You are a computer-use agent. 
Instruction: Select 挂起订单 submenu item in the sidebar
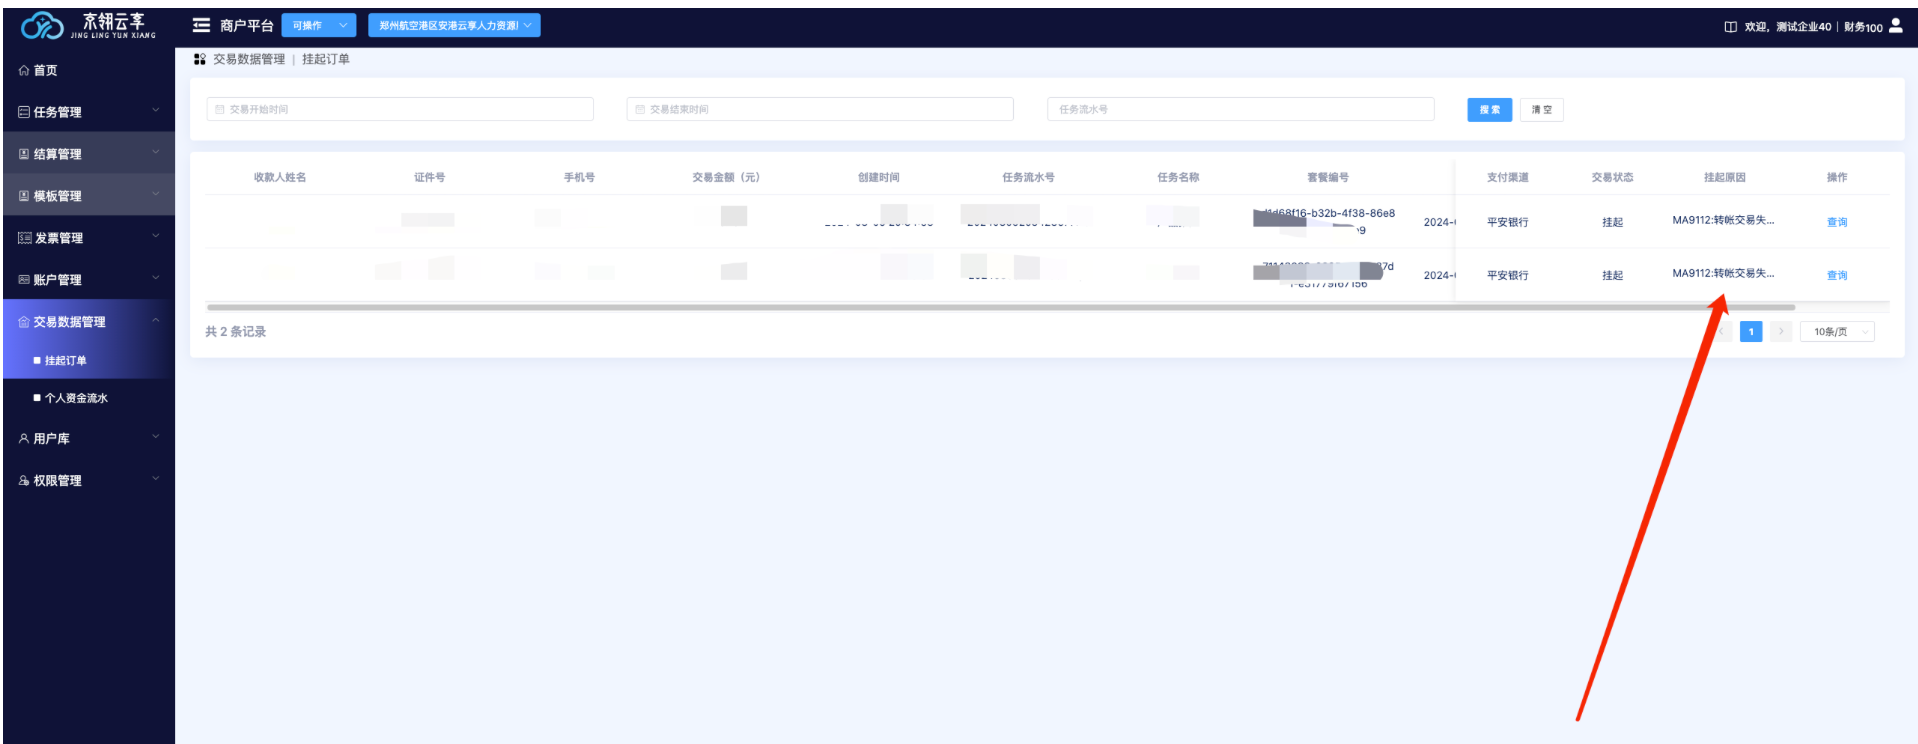(x=66, y=361)
